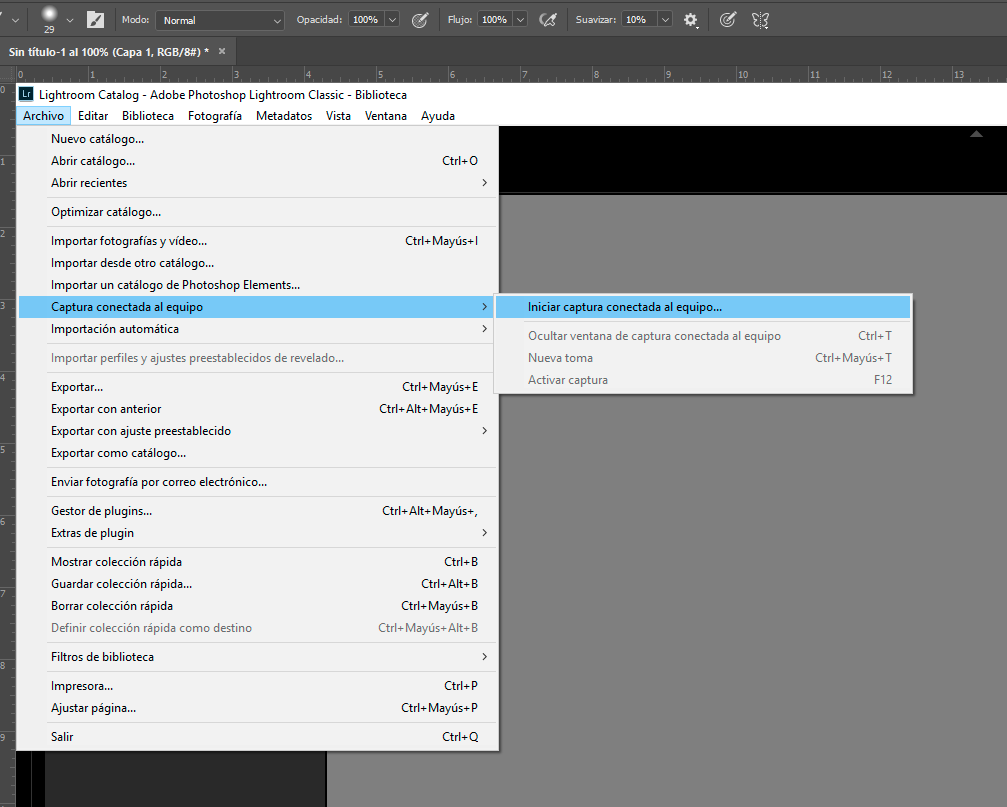Select Borrar colección rápida
Viewport: 1007px width, 807px height.
tap(258, 605)
